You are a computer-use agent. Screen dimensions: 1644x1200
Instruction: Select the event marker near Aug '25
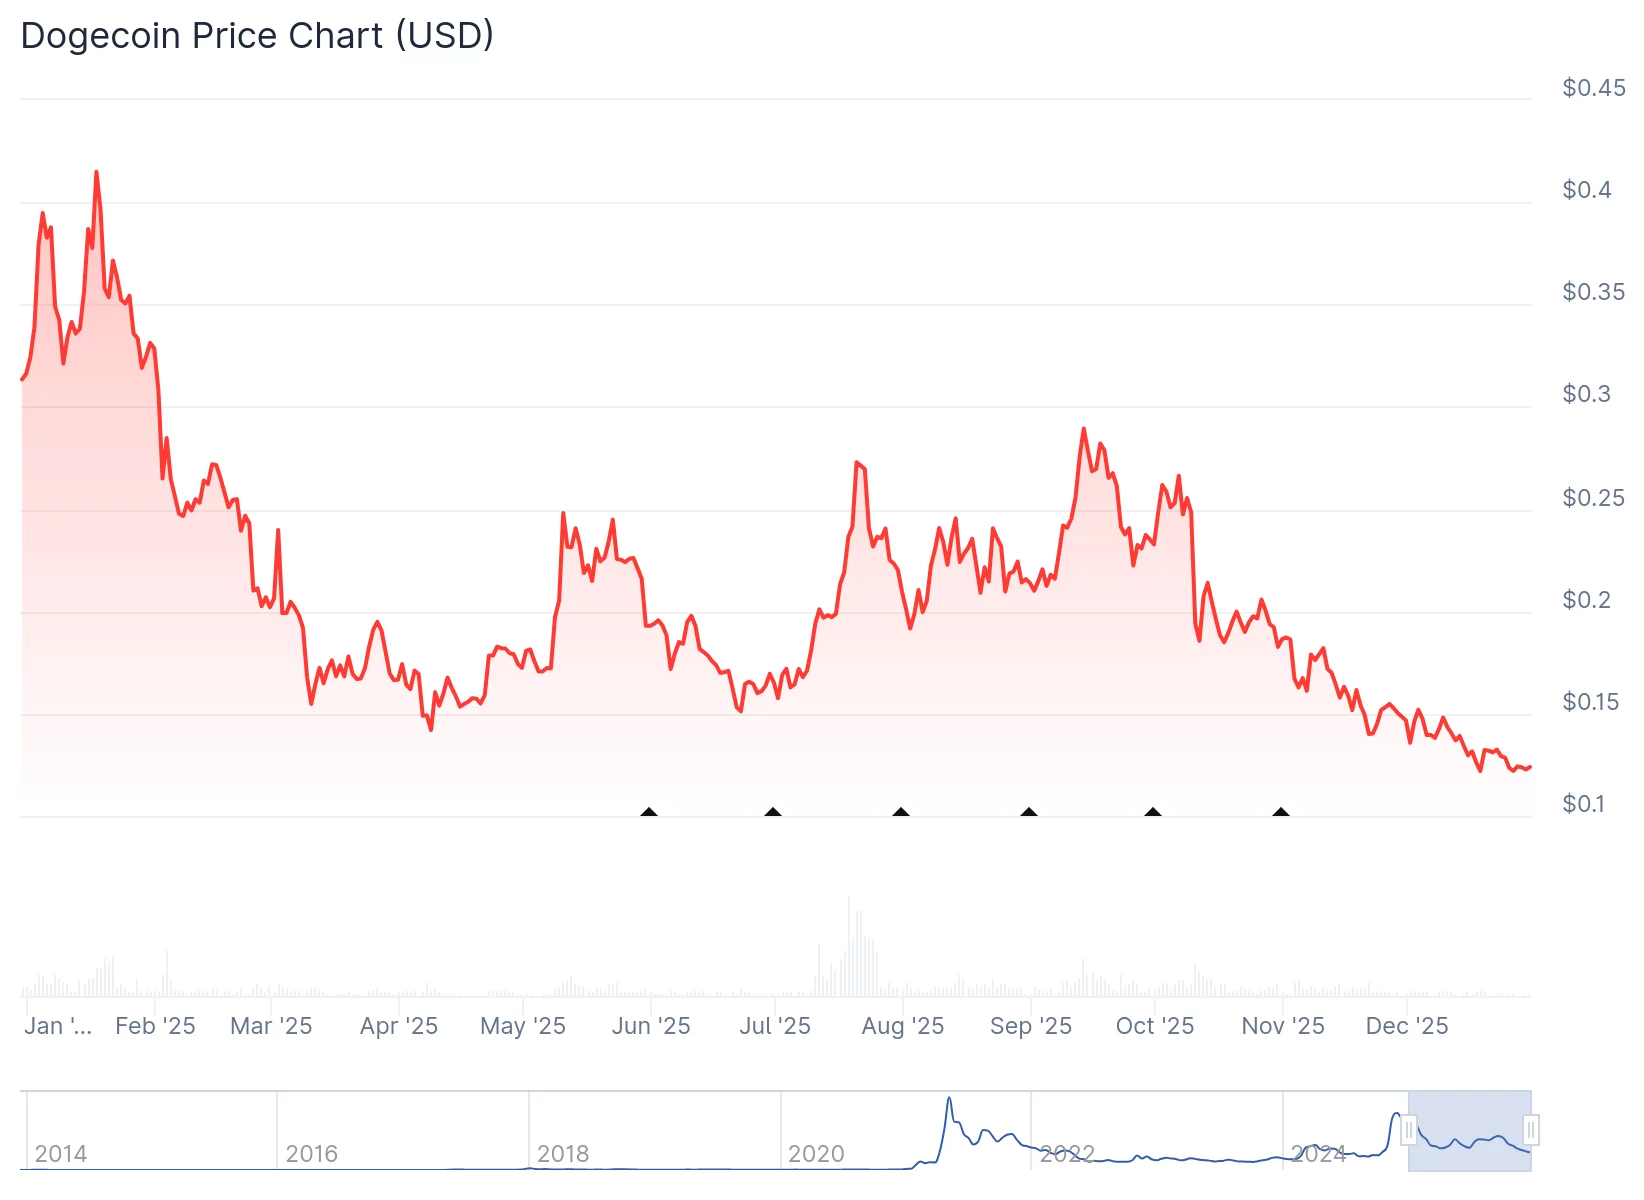(x=901, y=813)
